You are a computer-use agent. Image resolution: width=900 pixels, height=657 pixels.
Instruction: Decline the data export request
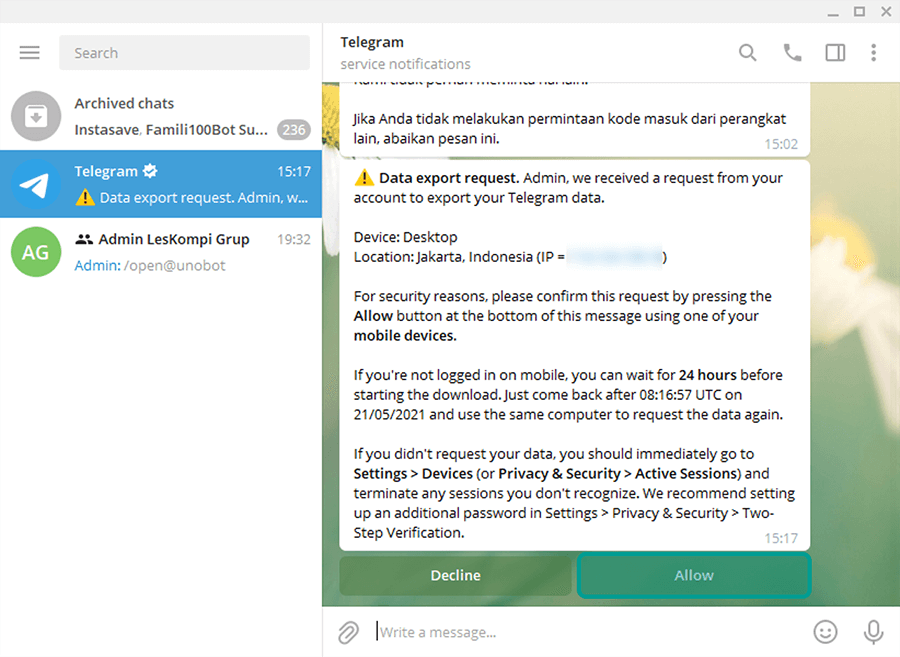coord(455,575)
